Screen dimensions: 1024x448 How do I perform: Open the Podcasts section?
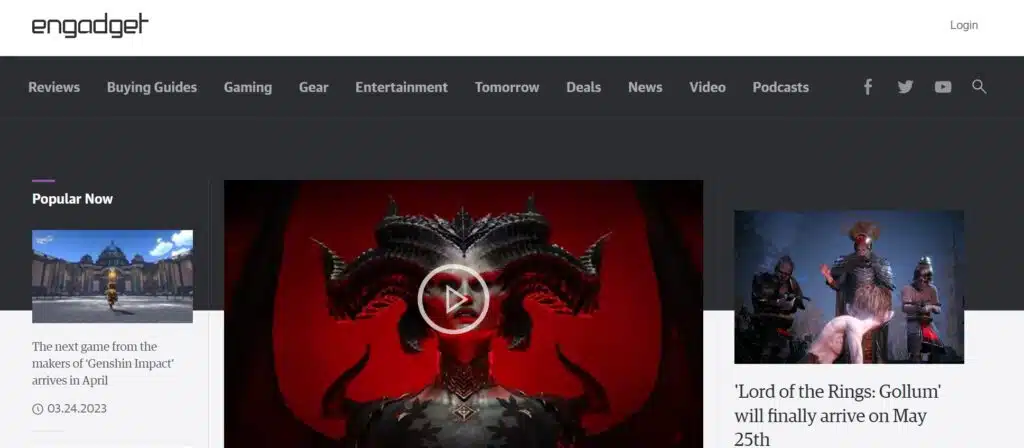[780, 87]
